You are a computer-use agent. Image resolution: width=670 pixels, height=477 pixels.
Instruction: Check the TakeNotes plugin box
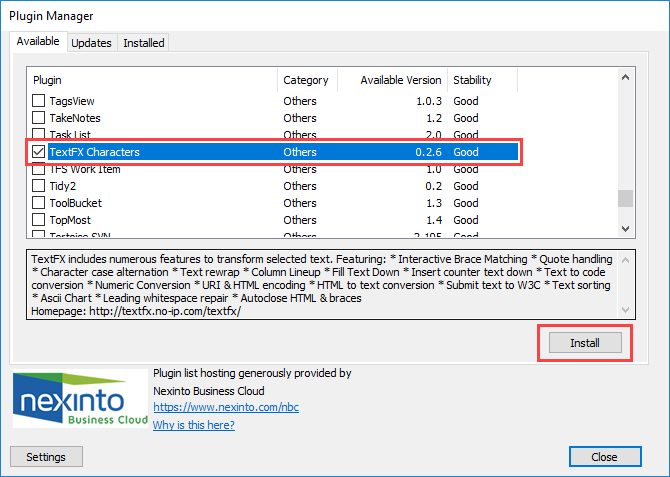click(38, 118)
